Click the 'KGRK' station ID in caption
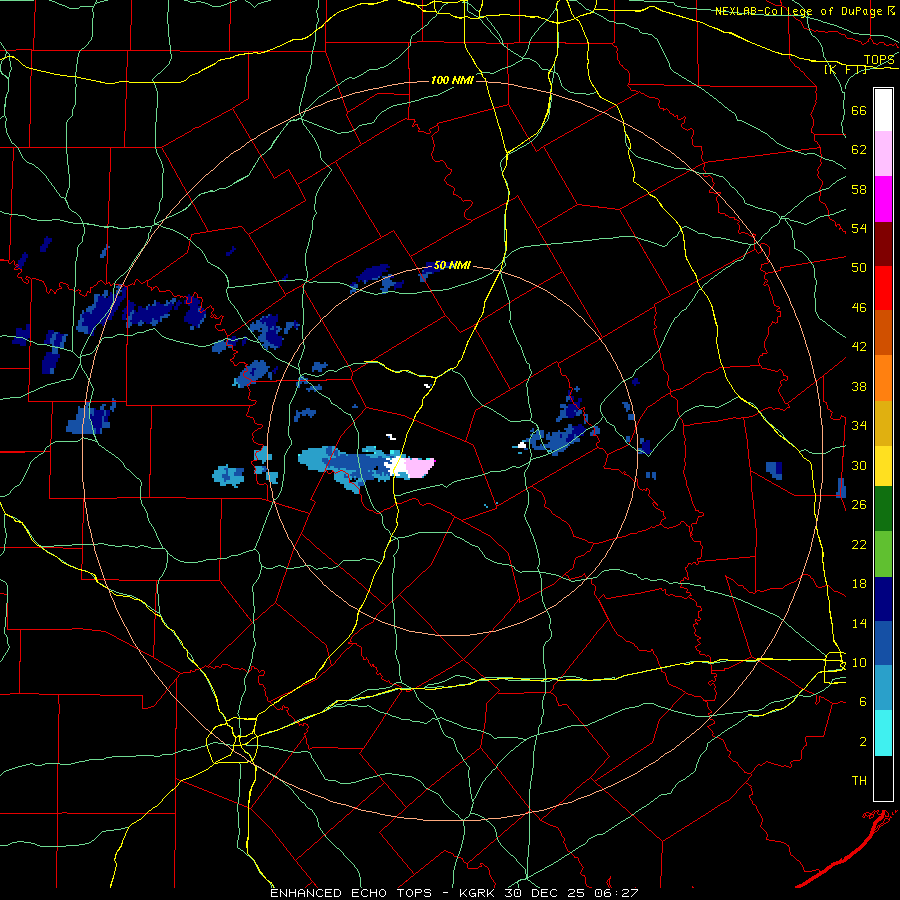900x900 pixels. click(479, 893)
